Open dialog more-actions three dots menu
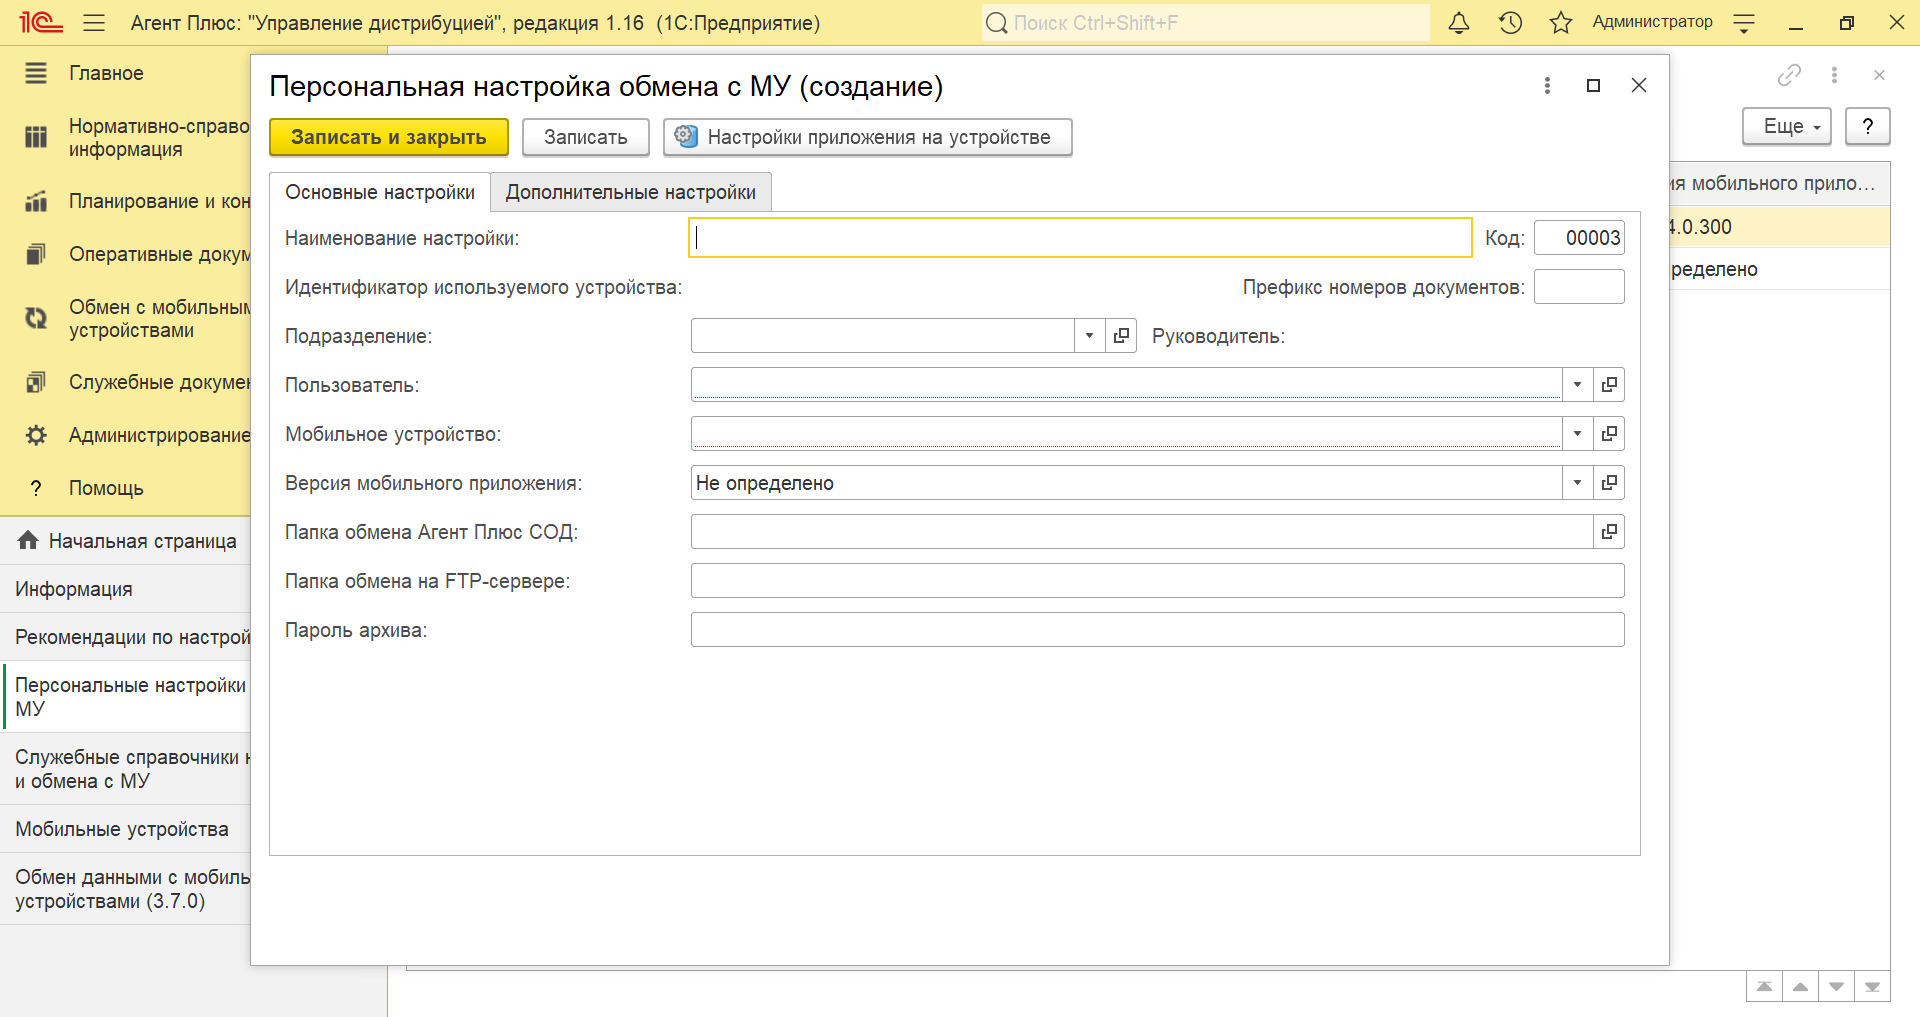1920x1017 pixels. click(1547, 86)
